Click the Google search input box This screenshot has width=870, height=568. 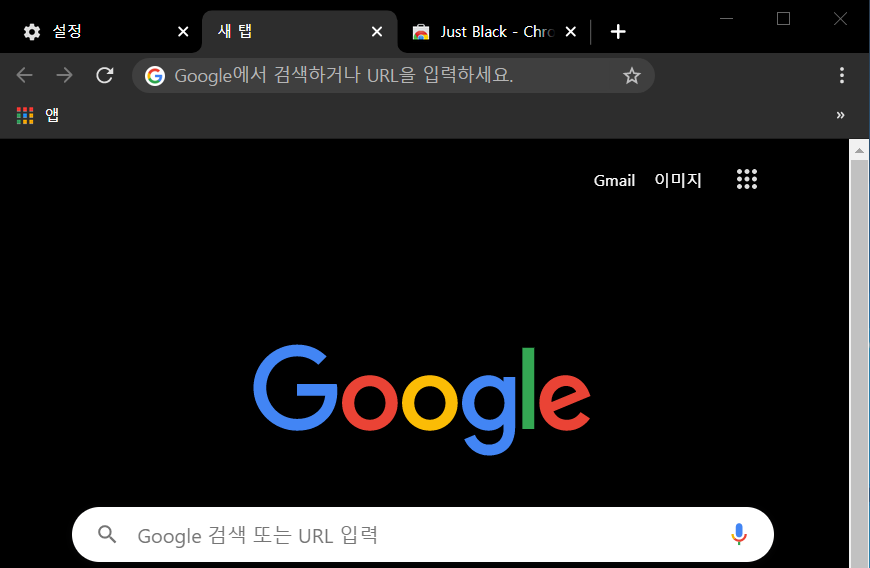423,535
